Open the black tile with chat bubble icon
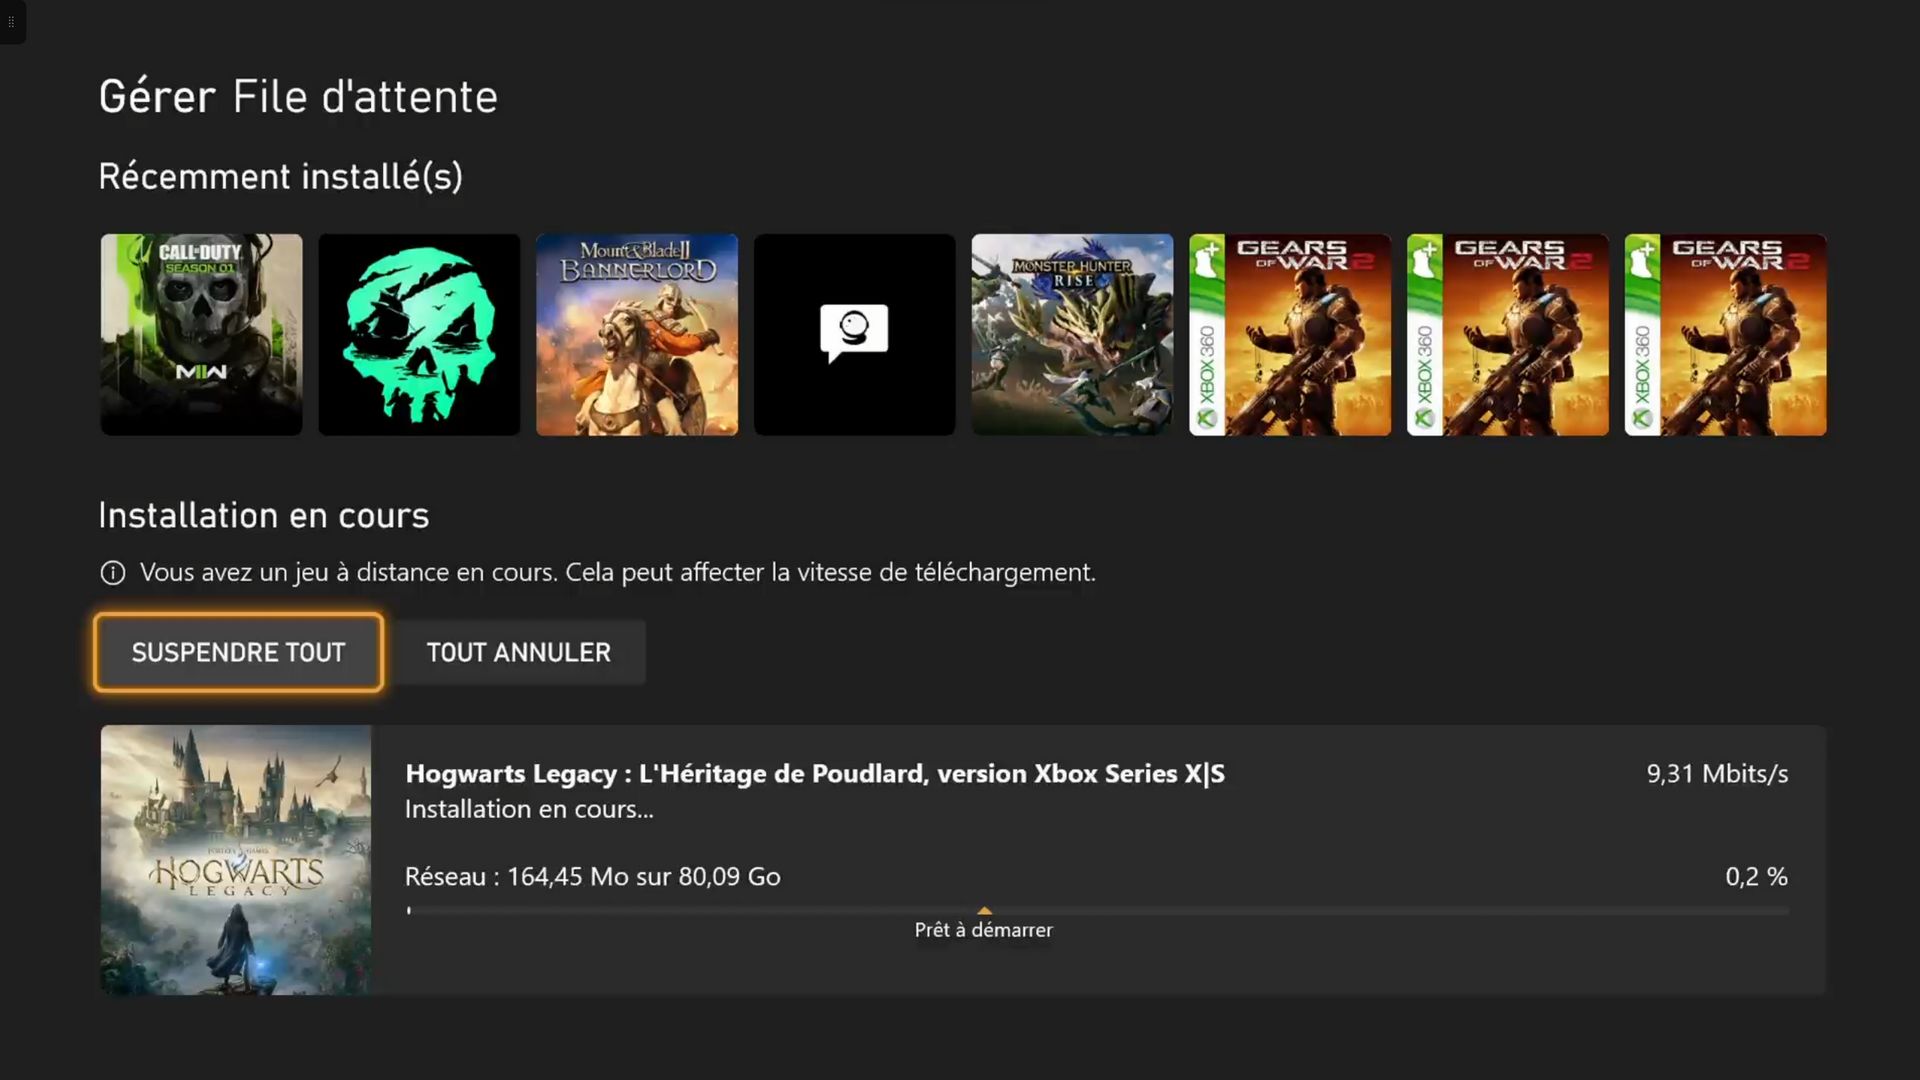 (x=854, y=334)
